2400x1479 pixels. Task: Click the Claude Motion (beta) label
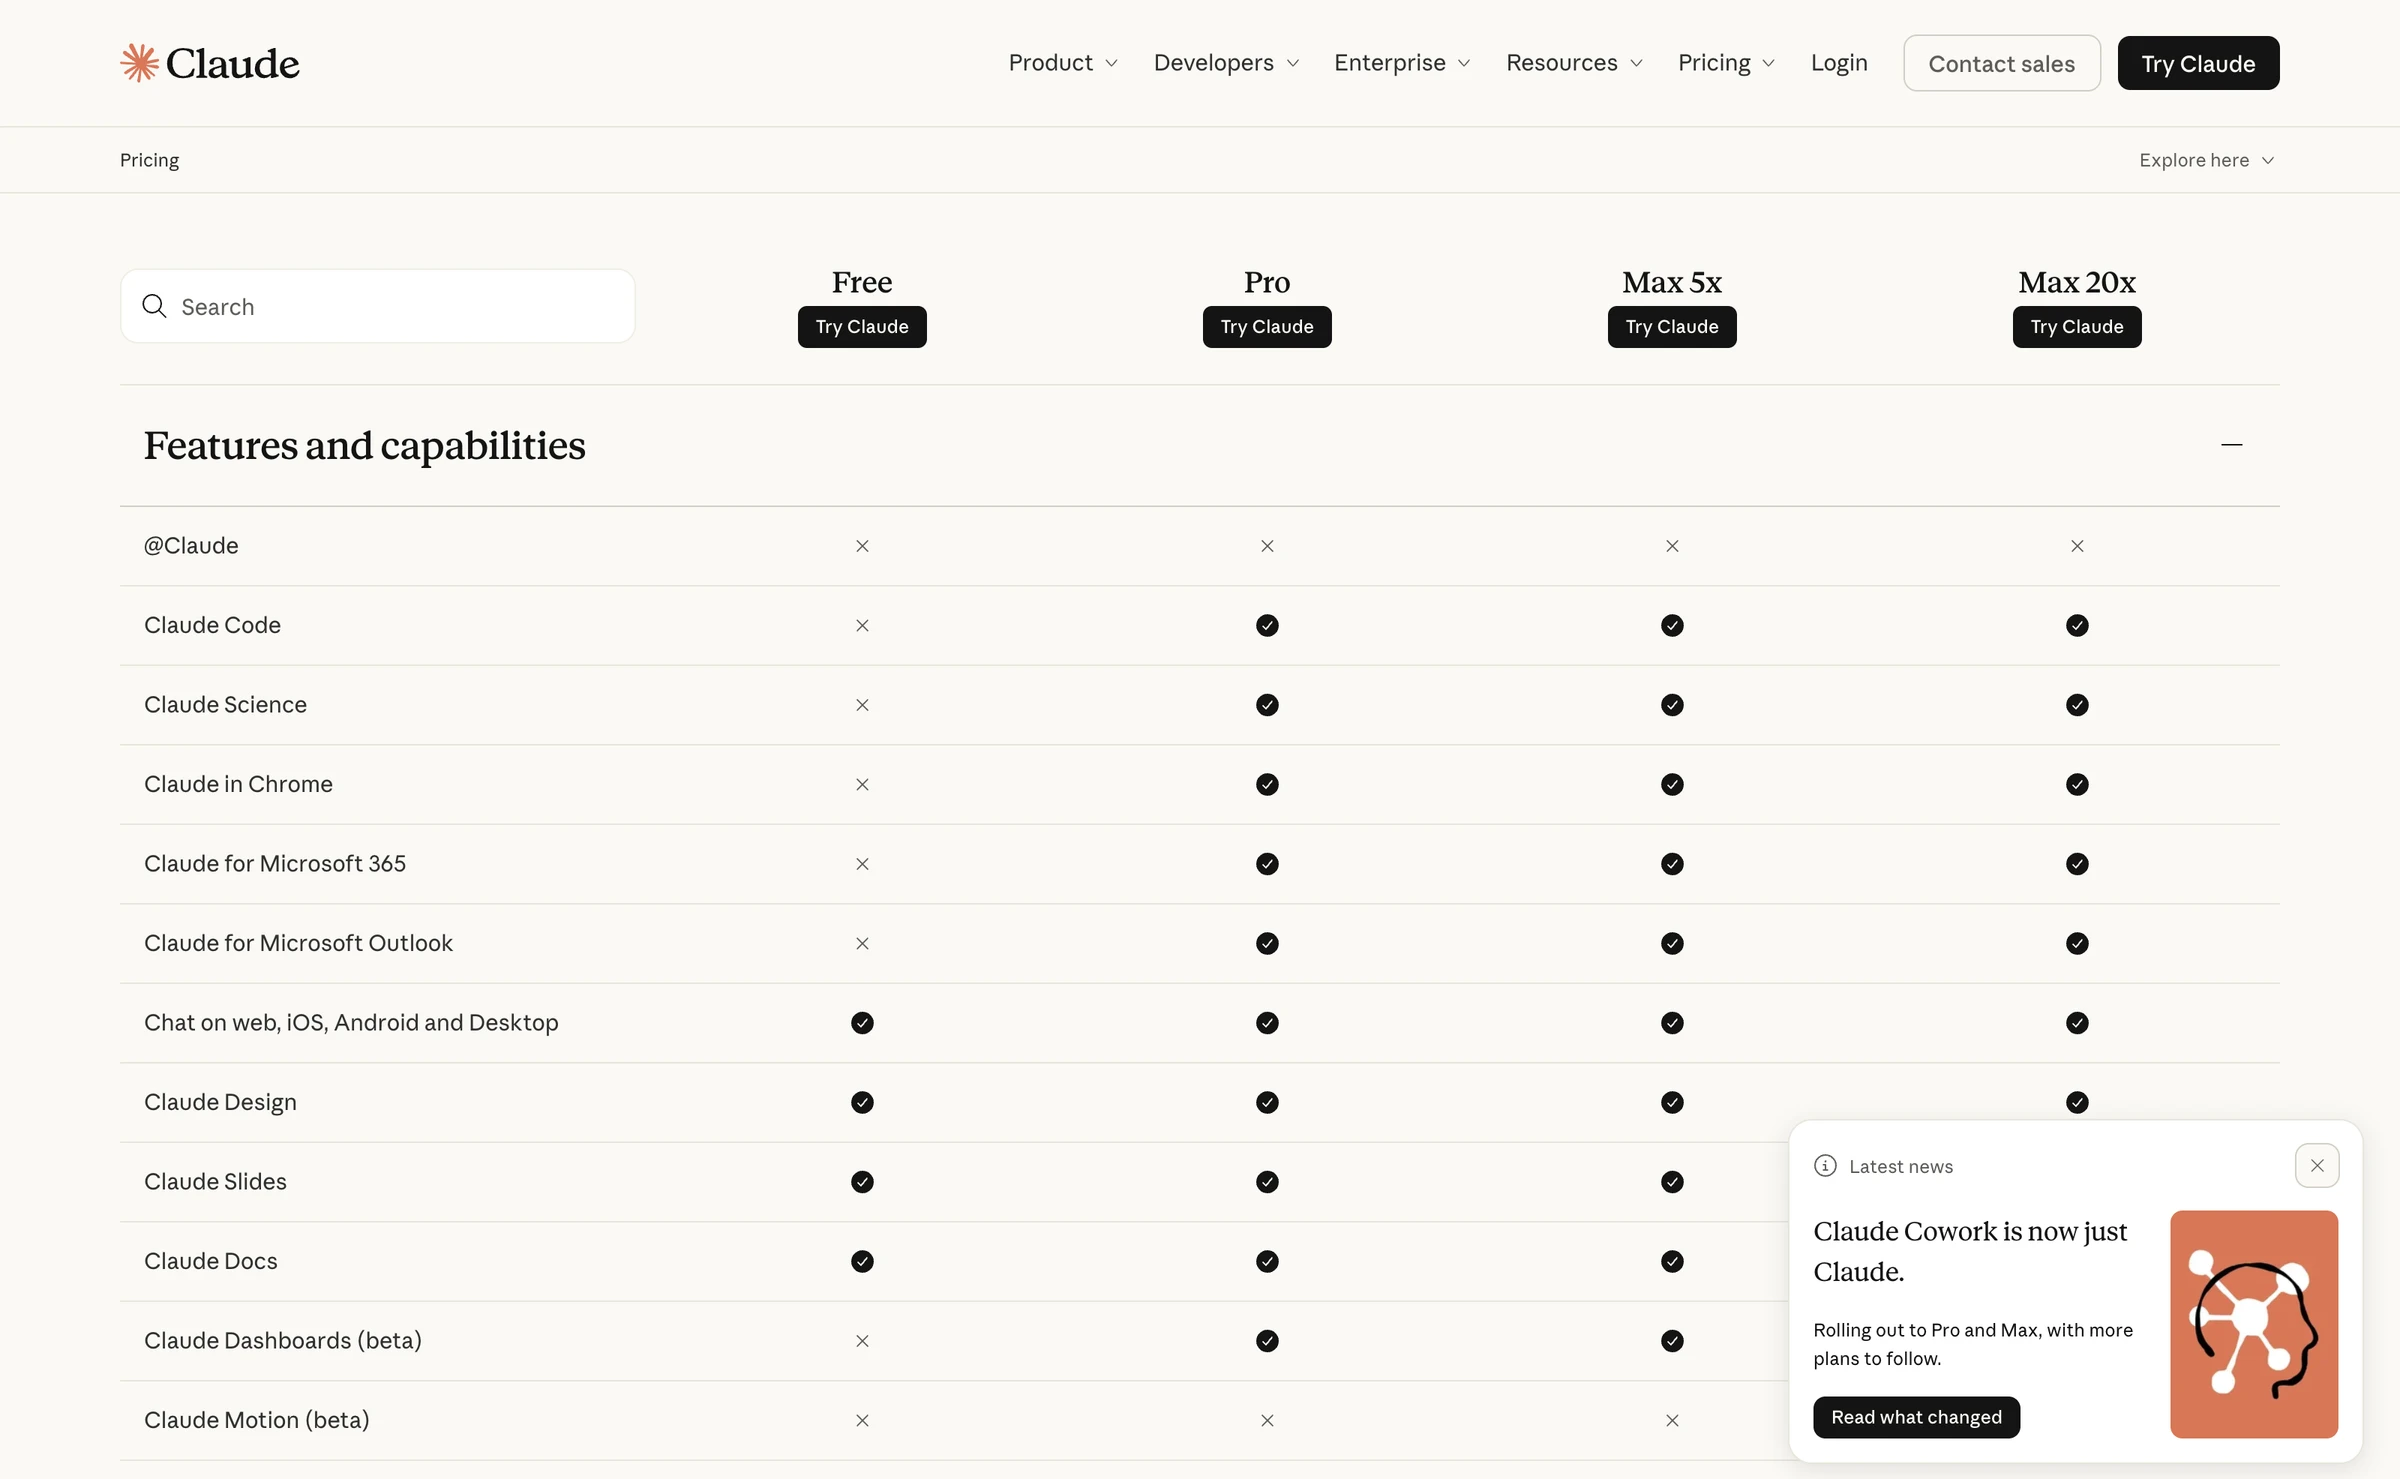point(257,1420)
